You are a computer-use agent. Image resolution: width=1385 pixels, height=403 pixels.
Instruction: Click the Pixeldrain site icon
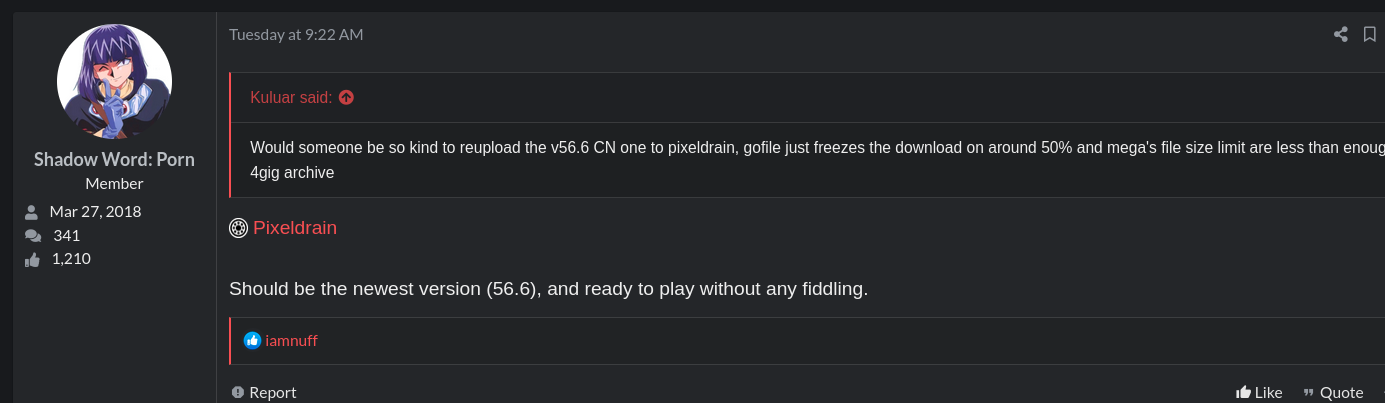coord(238,228)
